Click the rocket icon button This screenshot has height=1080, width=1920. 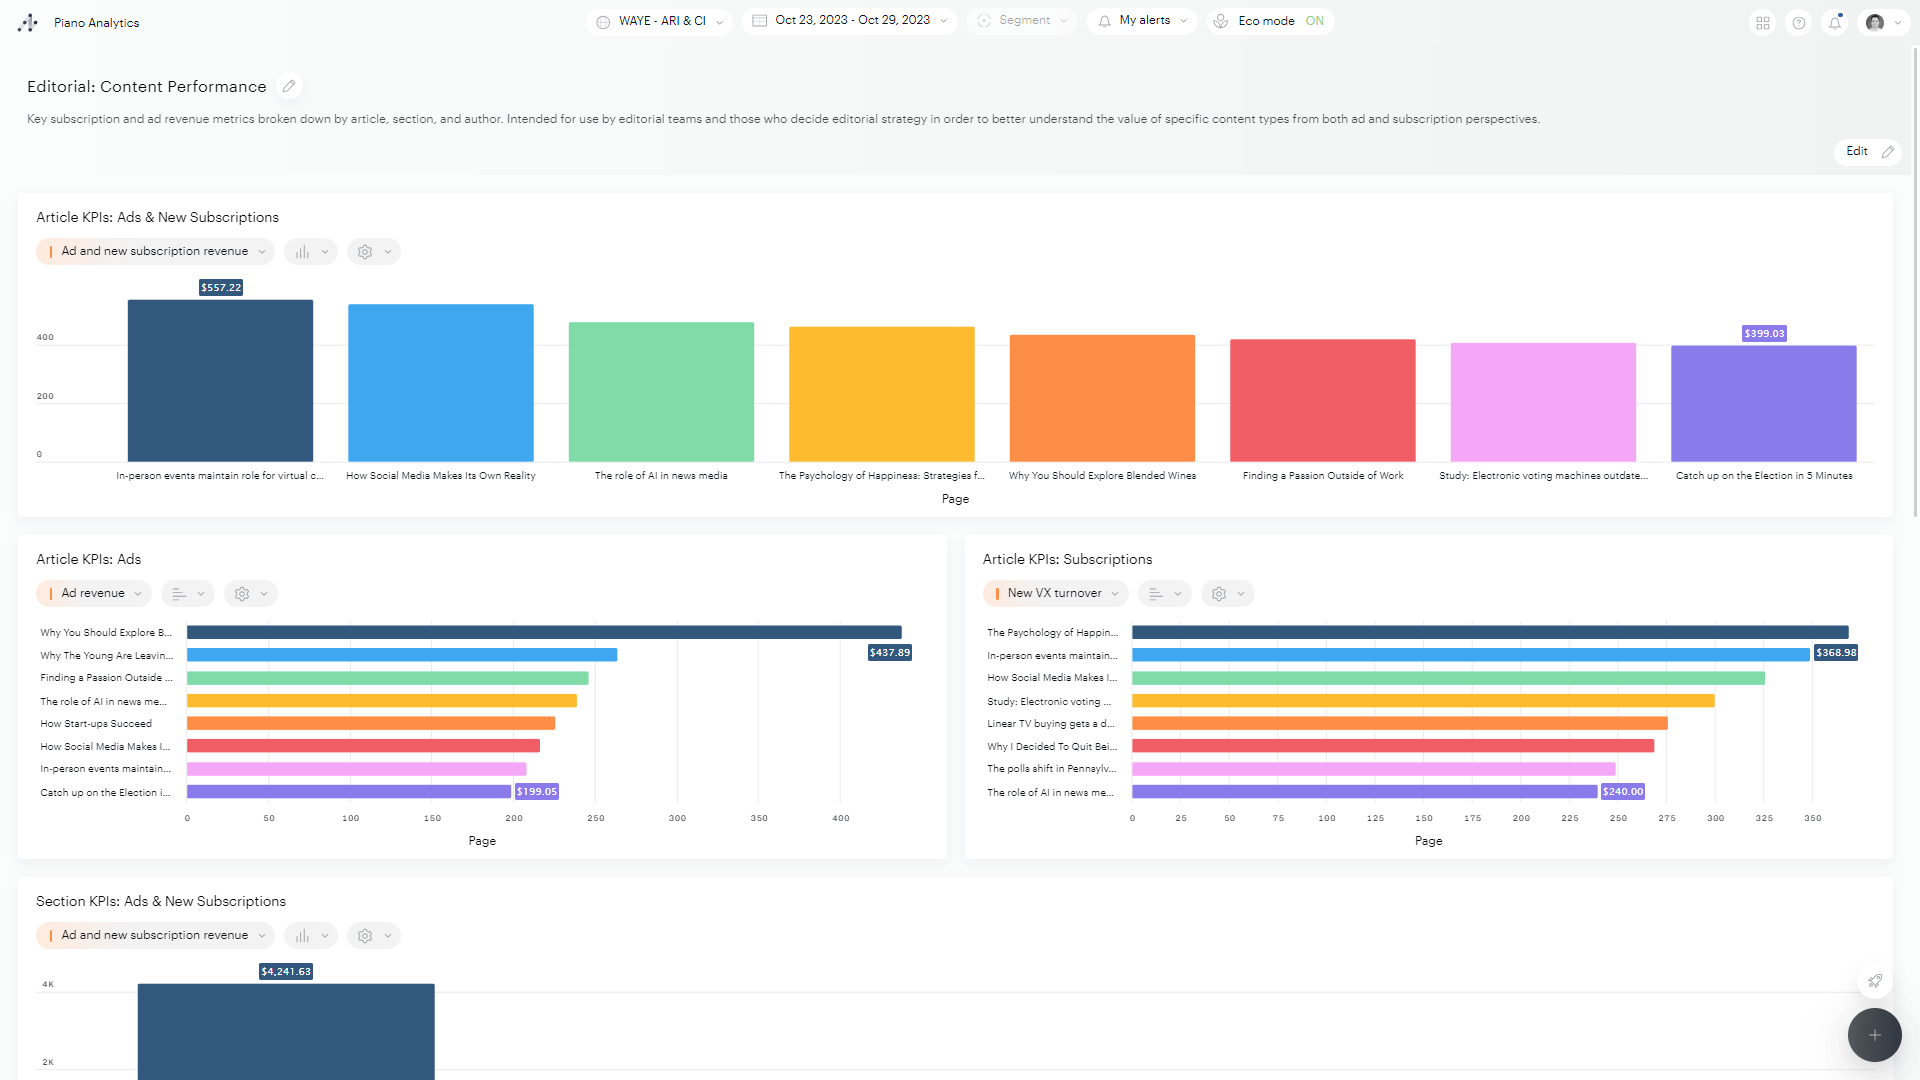point(1875,981)
